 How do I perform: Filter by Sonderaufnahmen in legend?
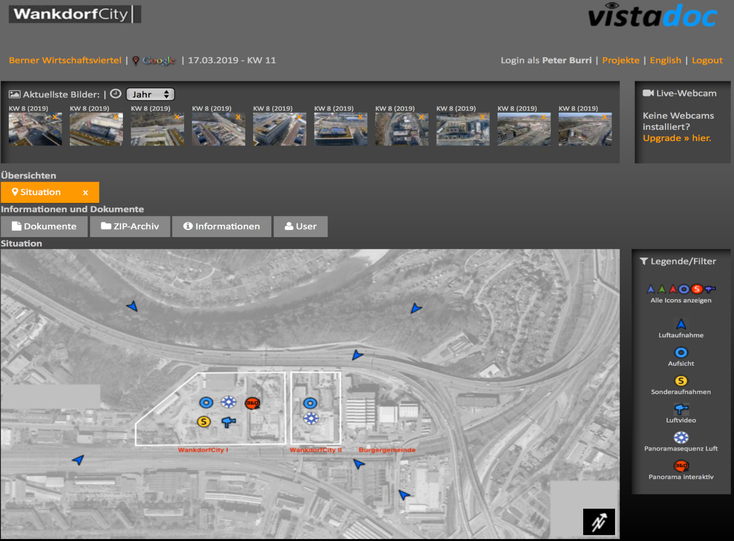click(681, 385)
